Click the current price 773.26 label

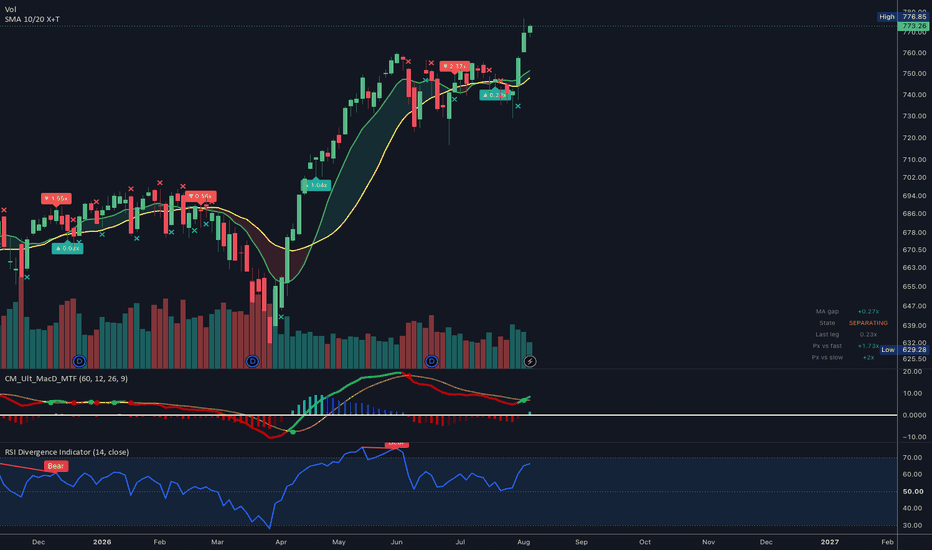914,26
